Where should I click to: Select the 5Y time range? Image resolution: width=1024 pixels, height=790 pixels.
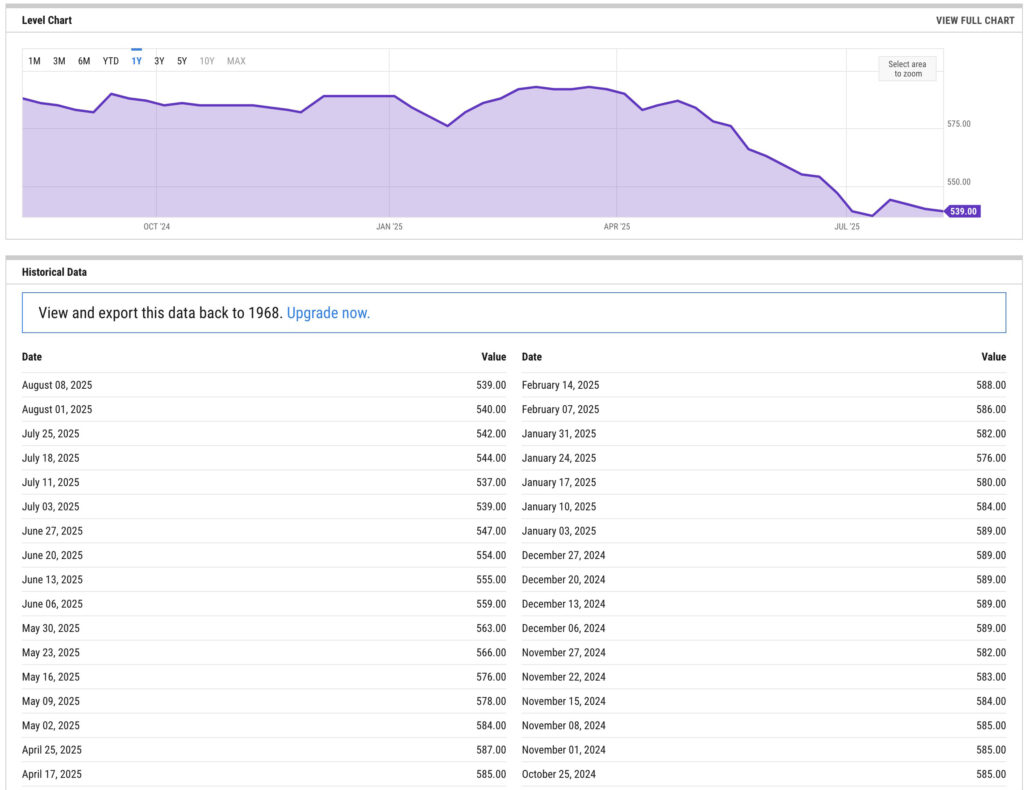pos(182,61)
